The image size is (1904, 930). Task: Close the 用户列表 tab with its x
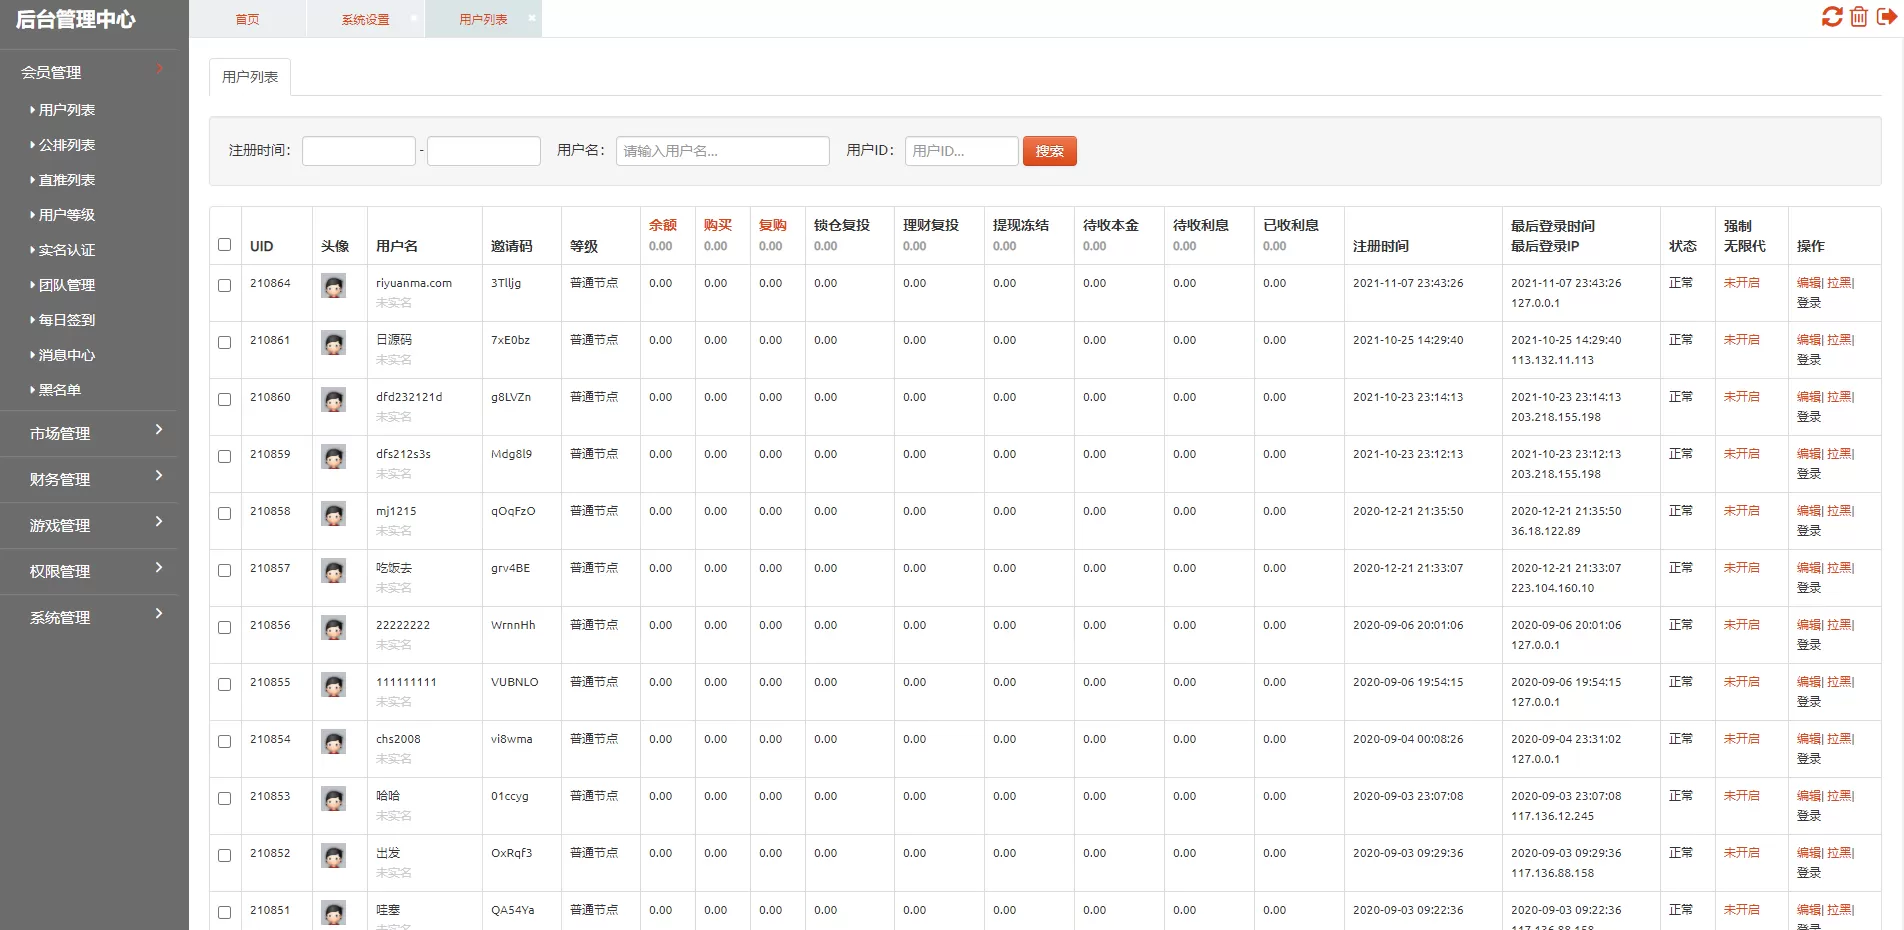(532, 18)
